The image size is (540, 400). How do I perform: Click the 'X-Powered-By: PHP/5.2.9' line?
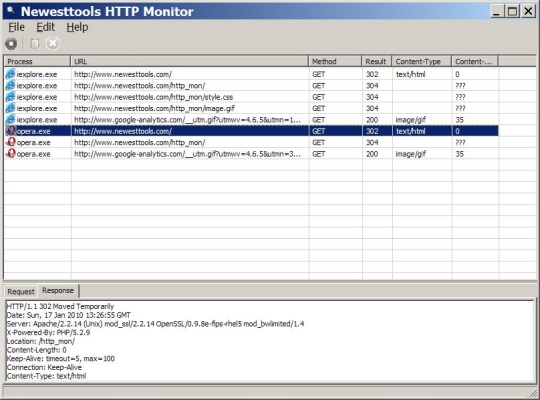point(49,332)
